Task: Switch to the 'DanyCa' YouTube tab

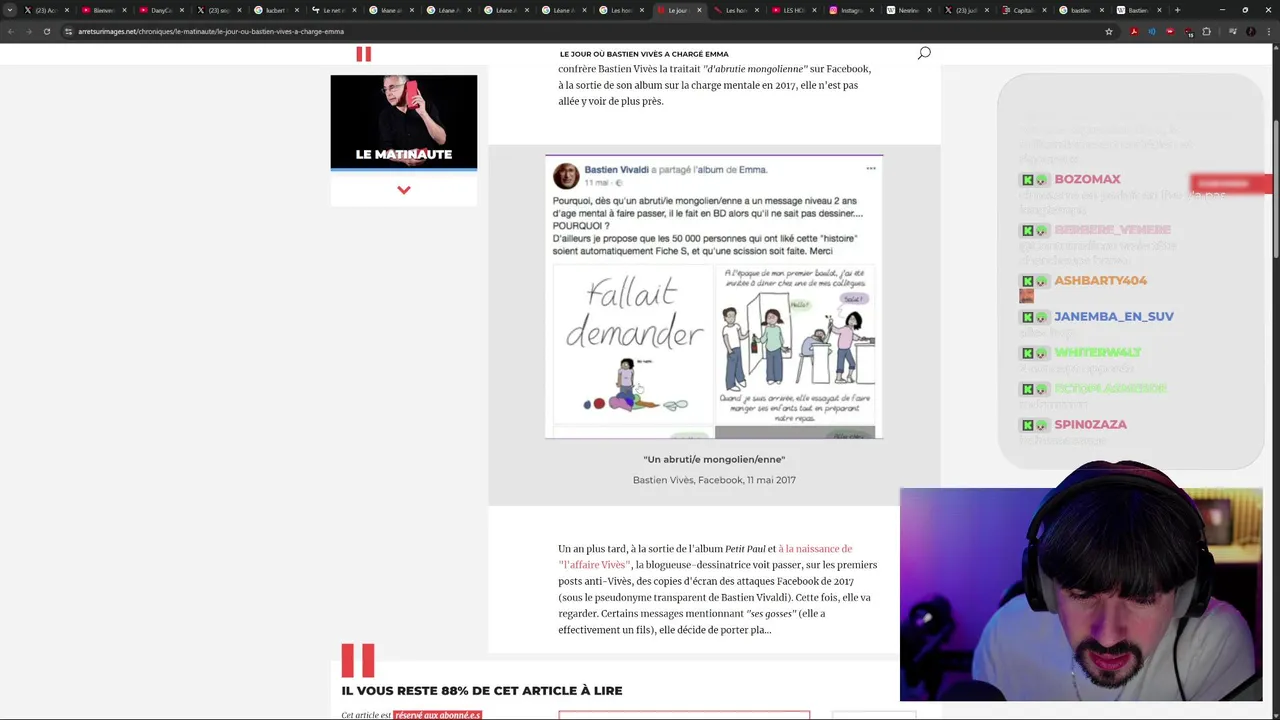Action: pos(161,10)
